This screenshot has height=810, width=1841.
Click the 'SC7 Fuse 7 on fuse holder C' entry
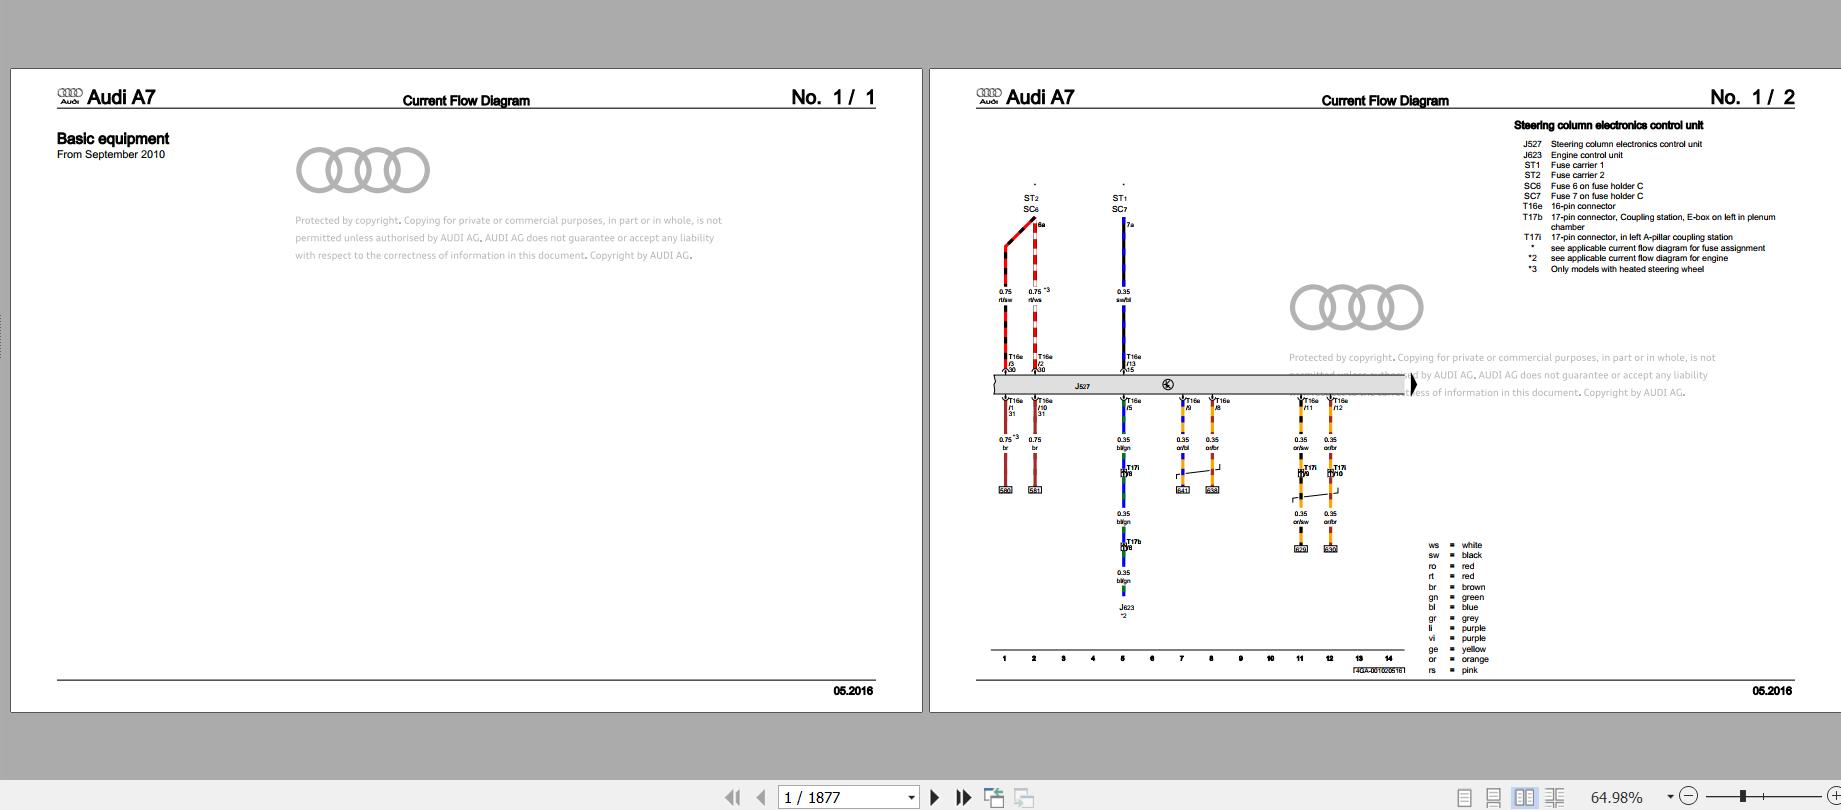tap(1583, 196)
